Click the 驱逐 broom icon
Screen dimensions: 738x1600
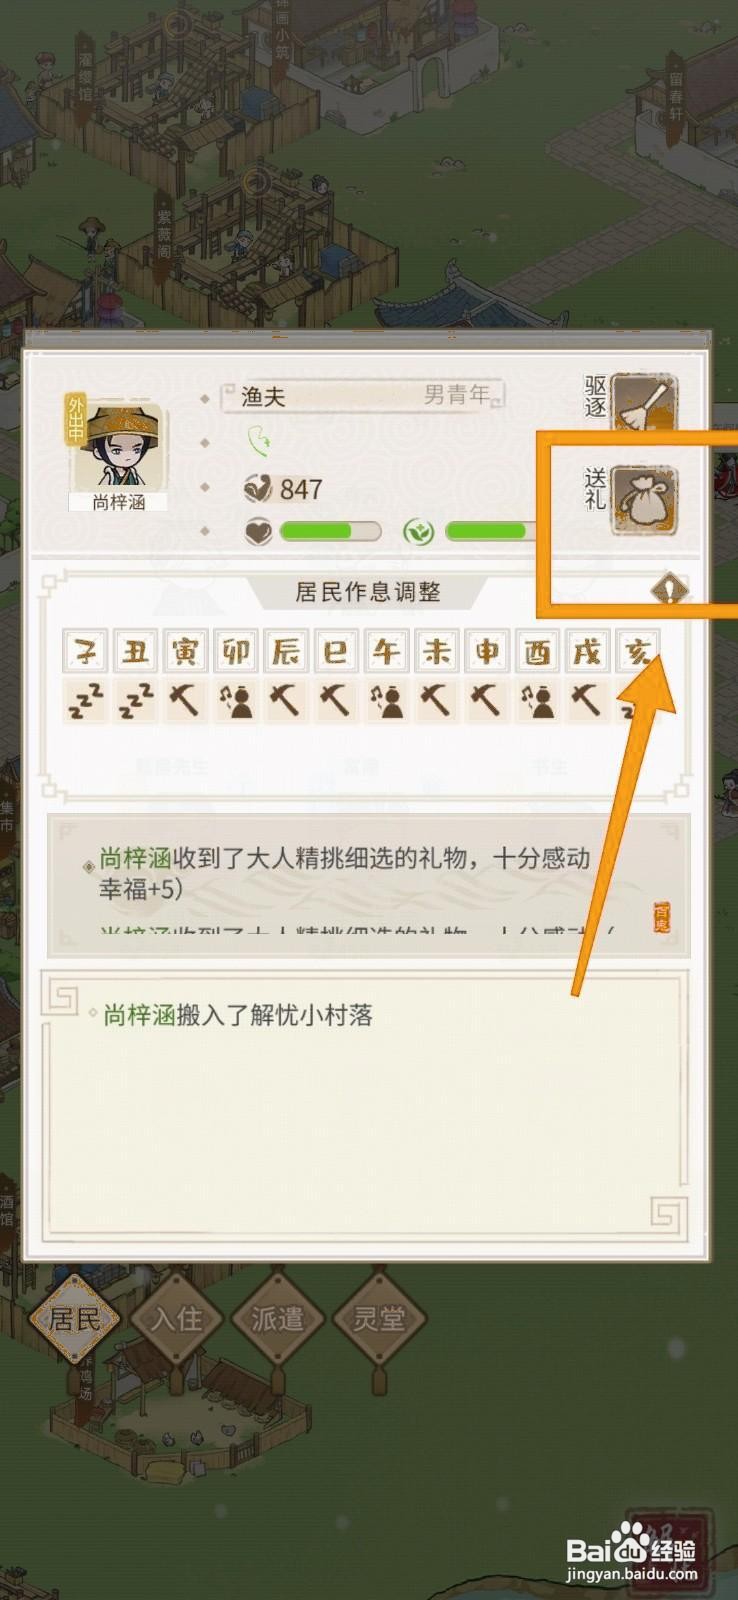(x=644, y=404)
